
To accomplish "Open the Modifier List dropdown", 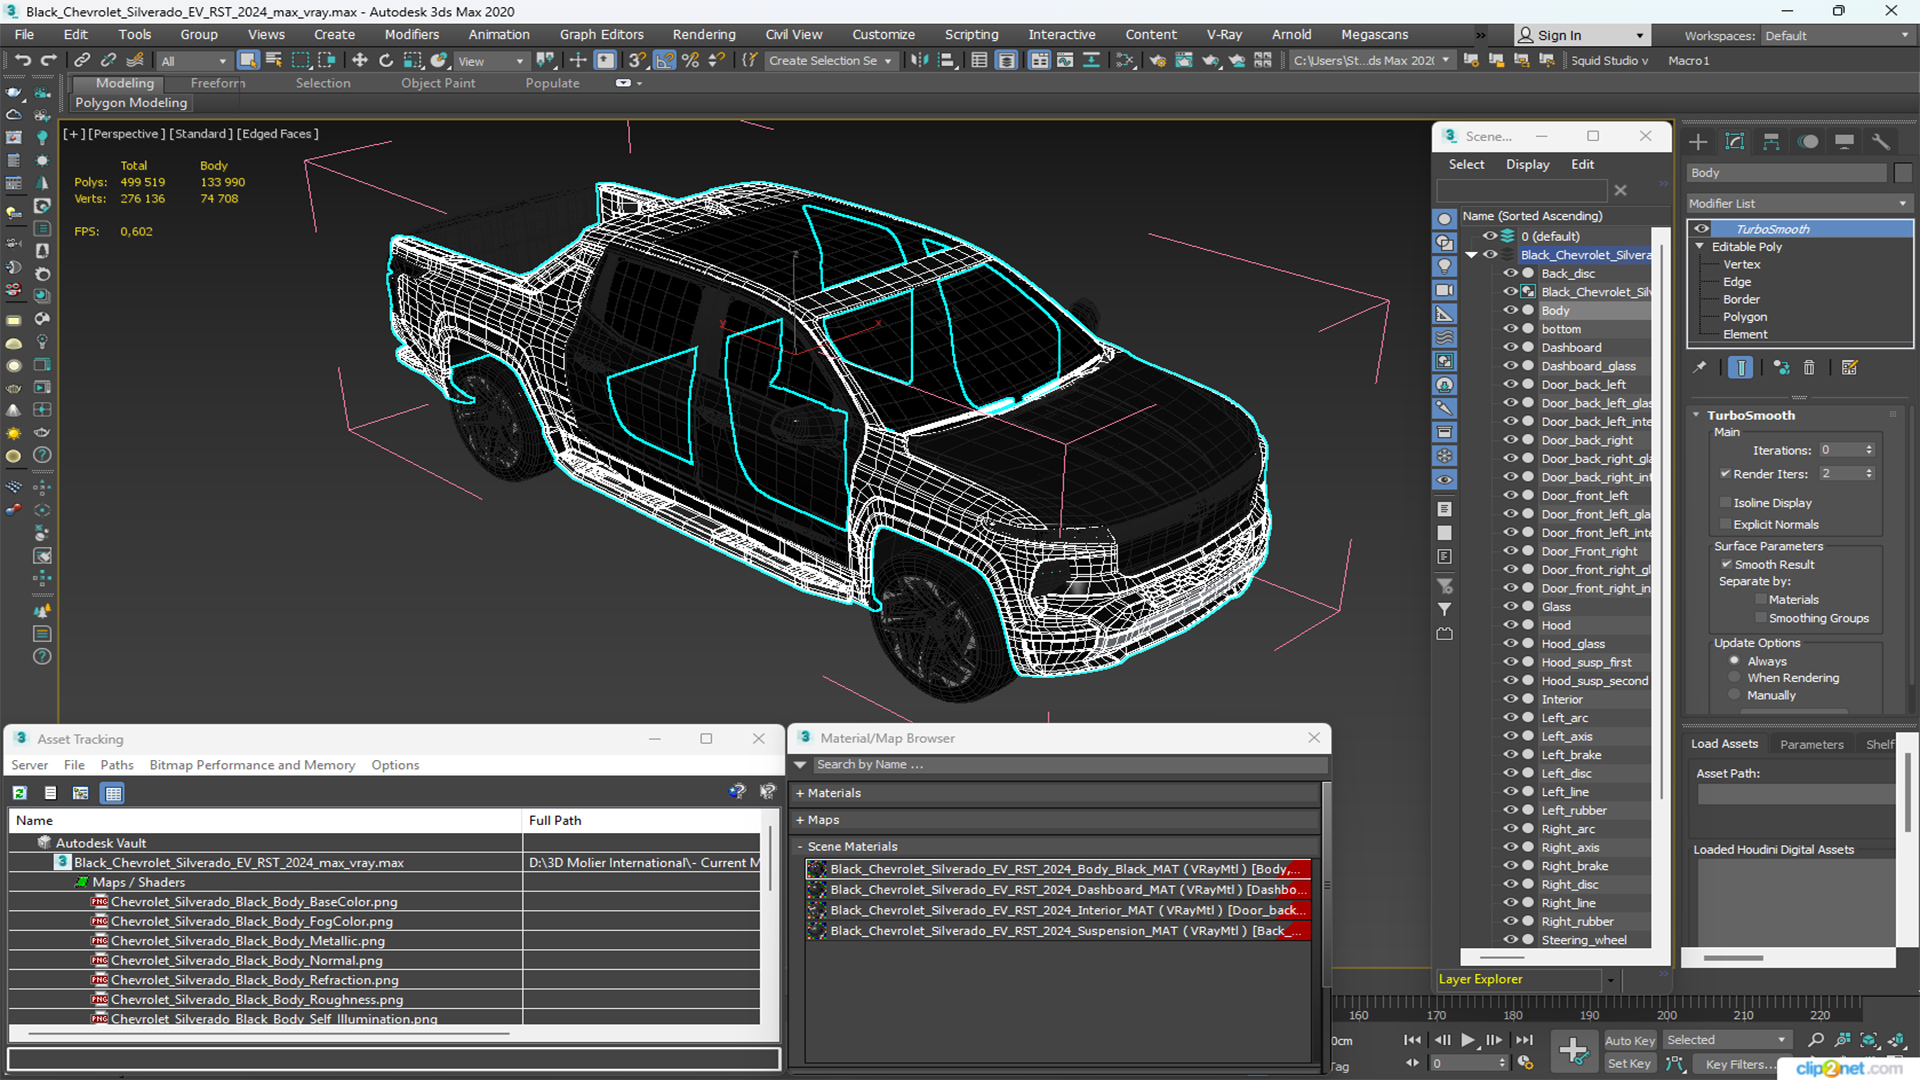I will (1798, 203).
